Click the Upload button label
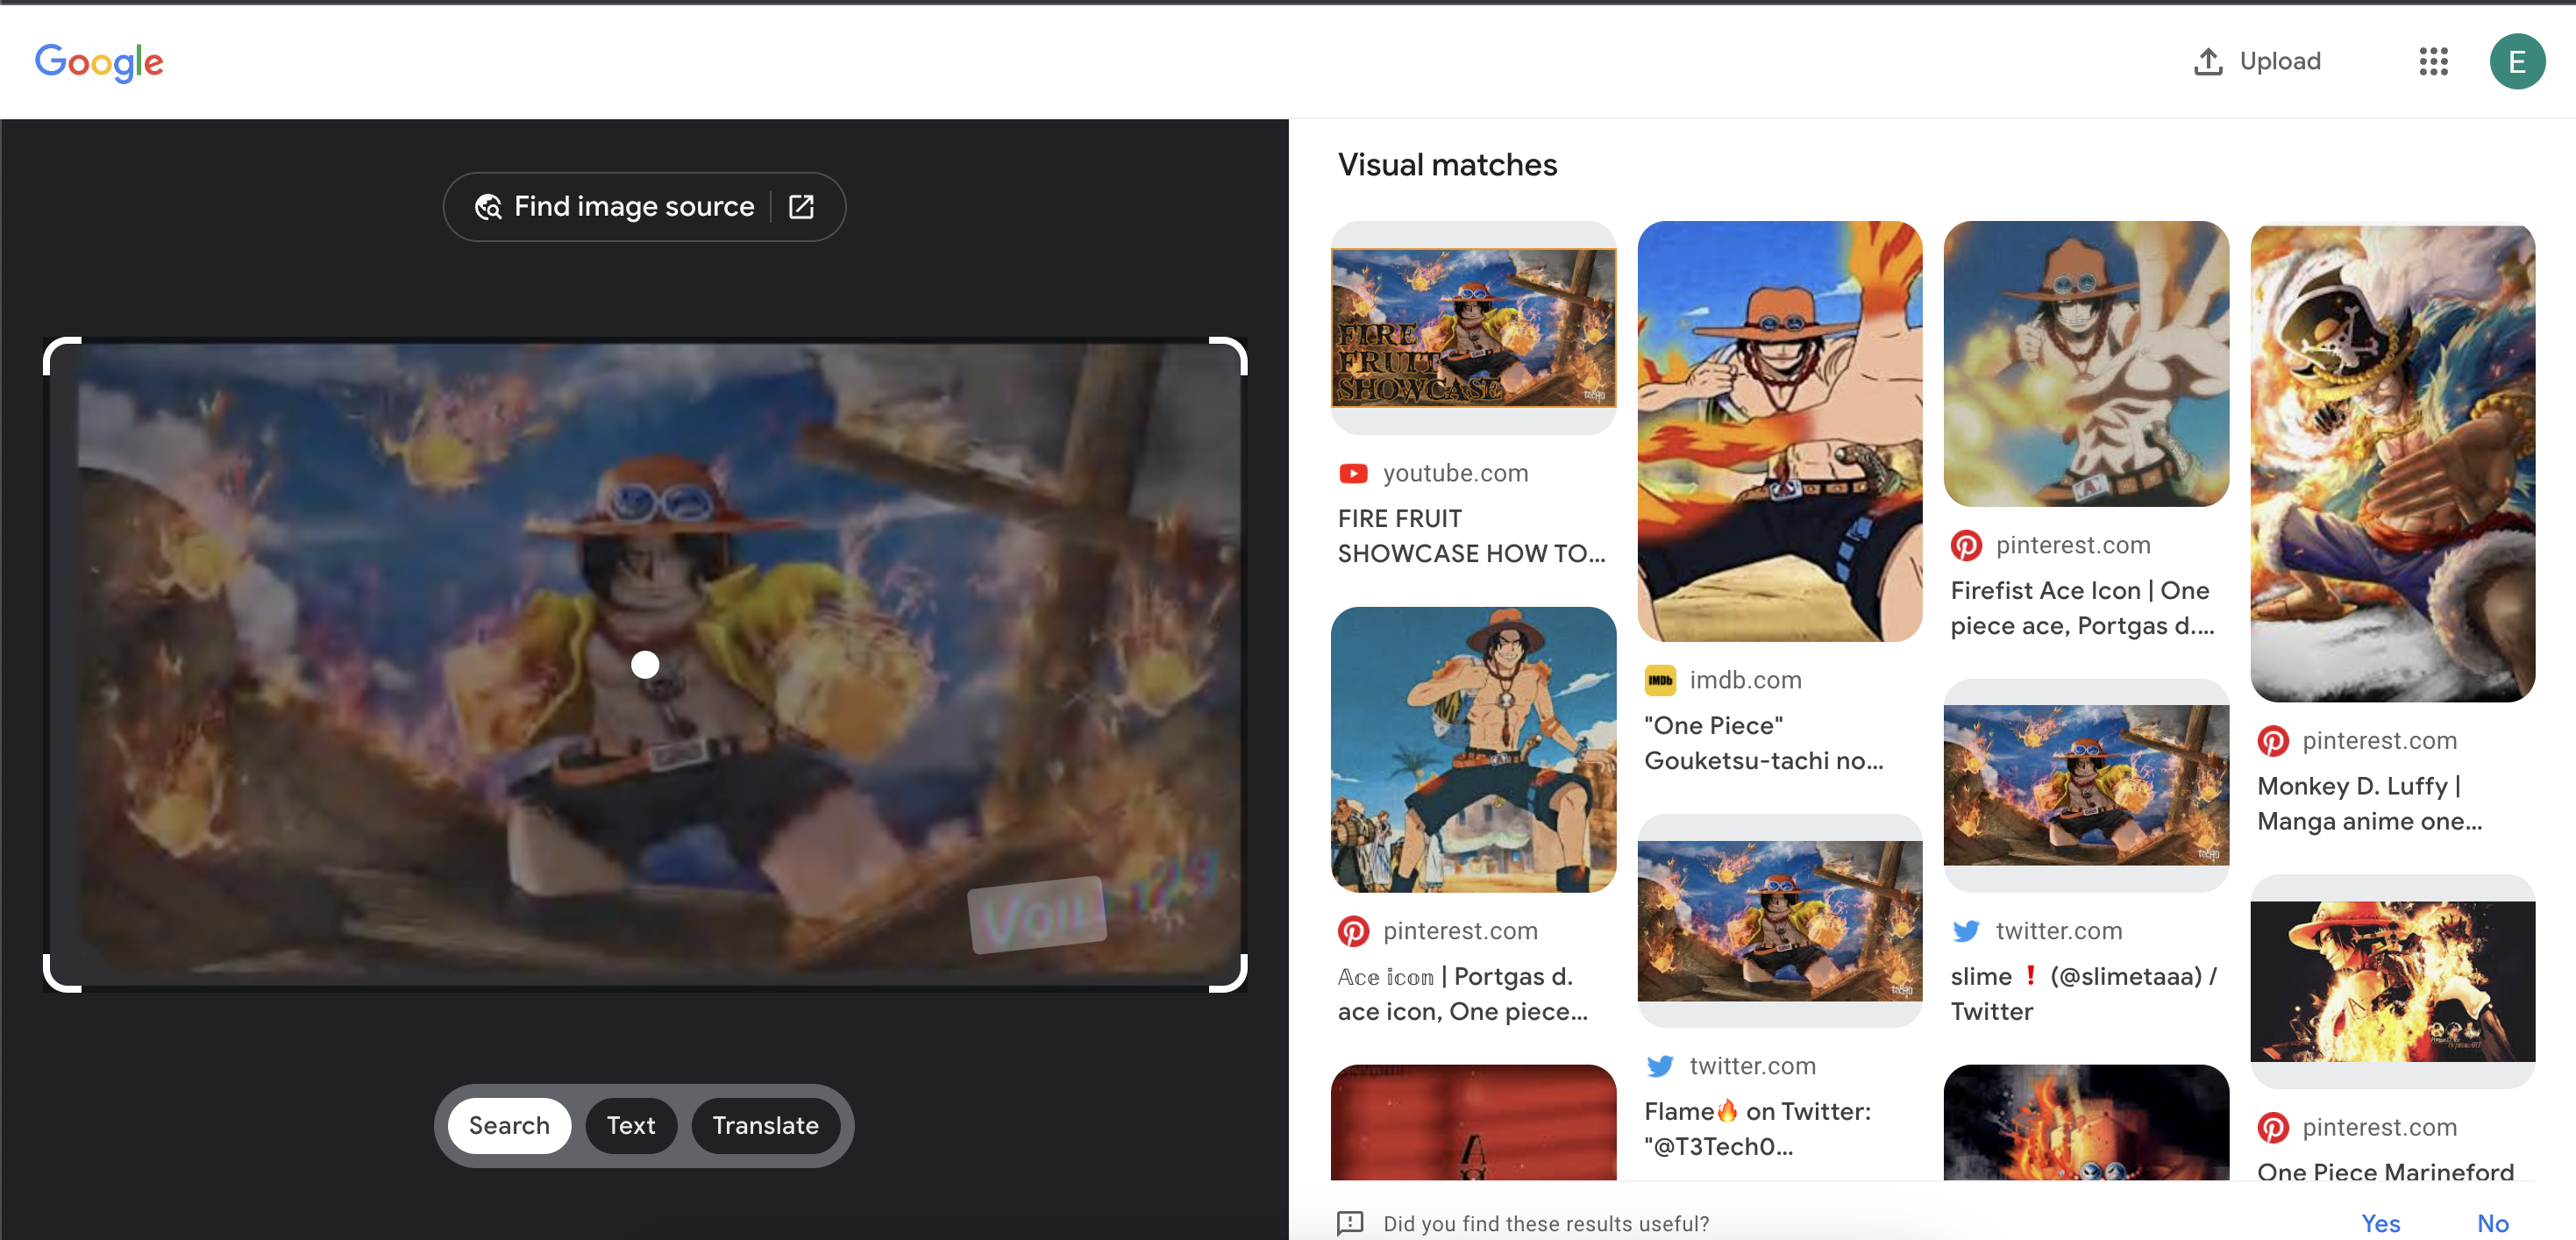 pos(2280,62)
